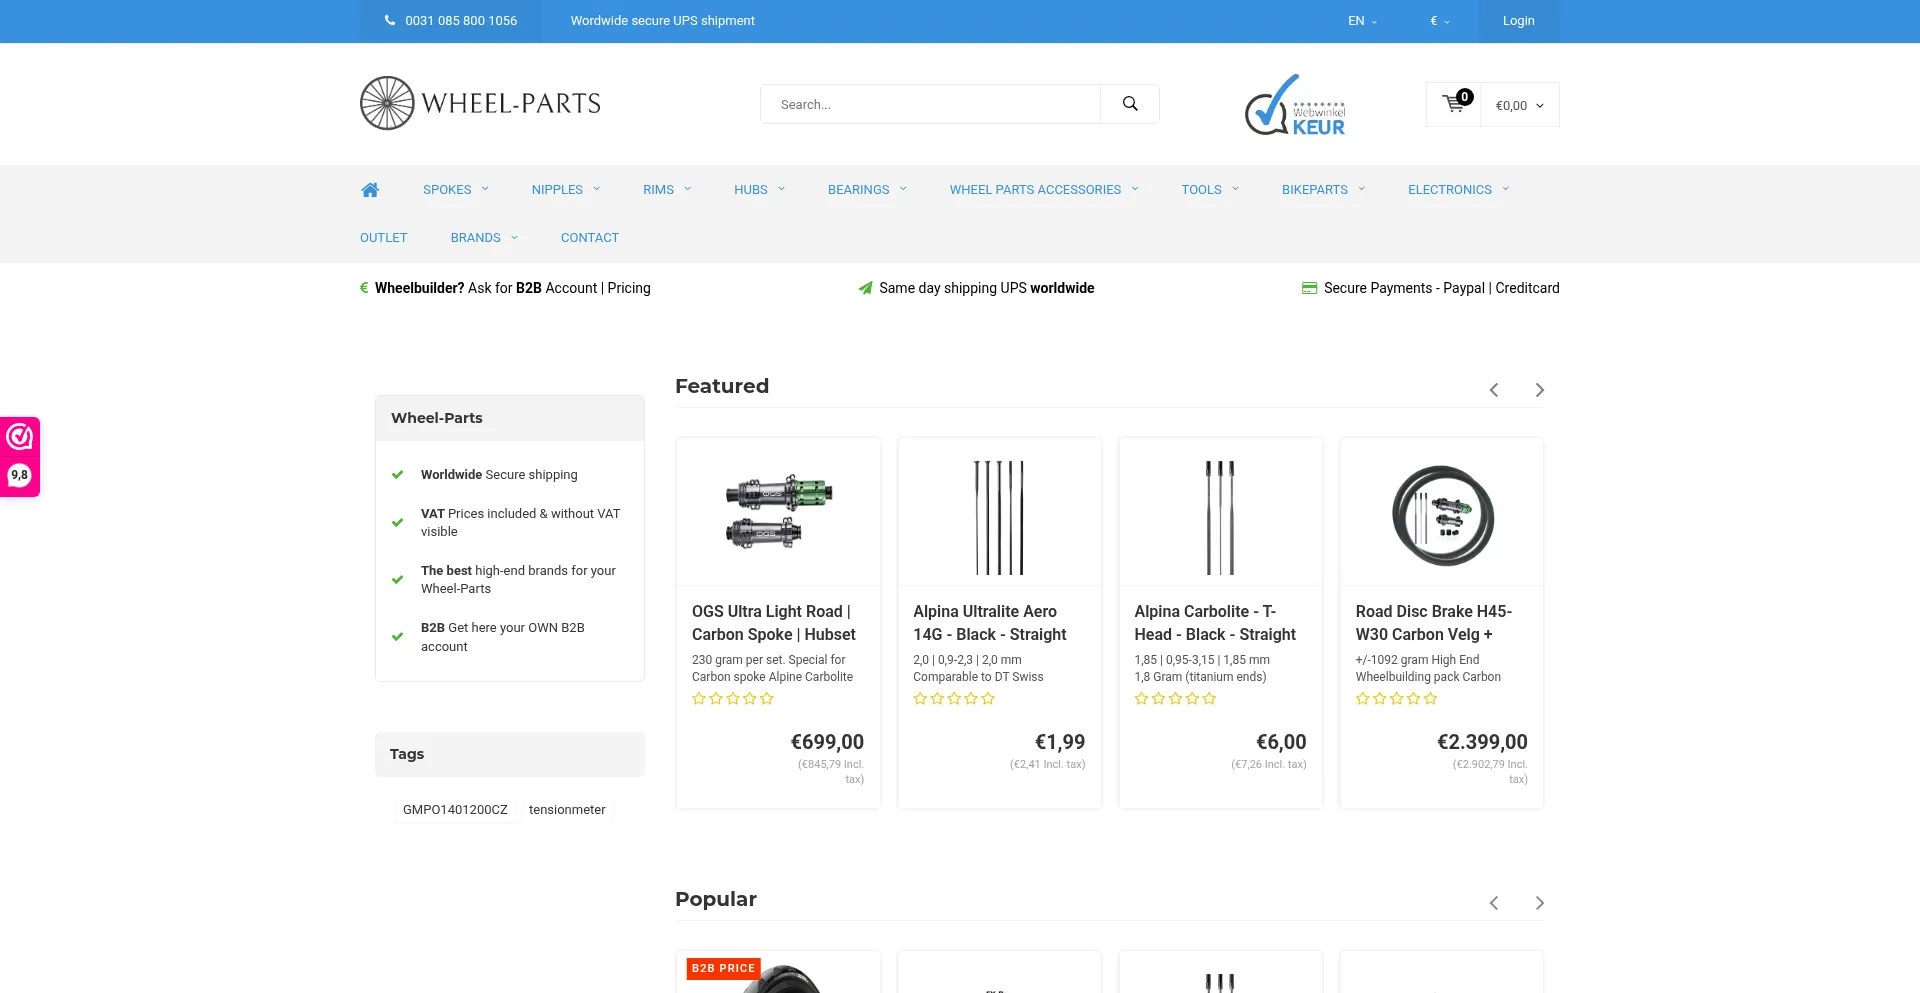The width and height of the screenshot is (1920, 993).
Task: Expand the €0,00 cart total dropdown
Action: [1519, 105]
